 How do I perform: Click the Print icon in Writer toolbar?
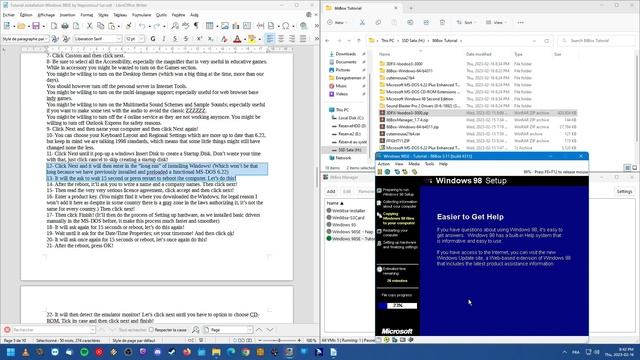point(65,26)
